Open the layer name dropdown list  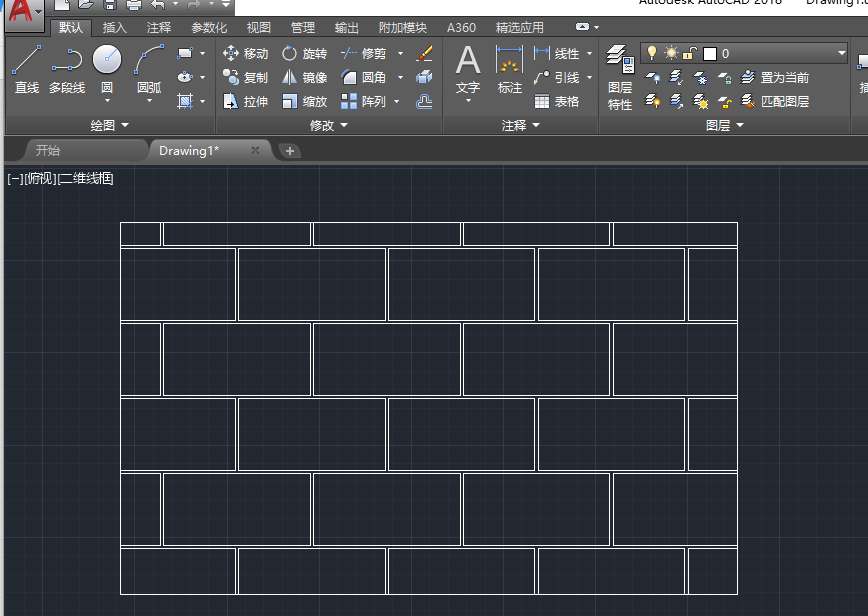[841, 53]
